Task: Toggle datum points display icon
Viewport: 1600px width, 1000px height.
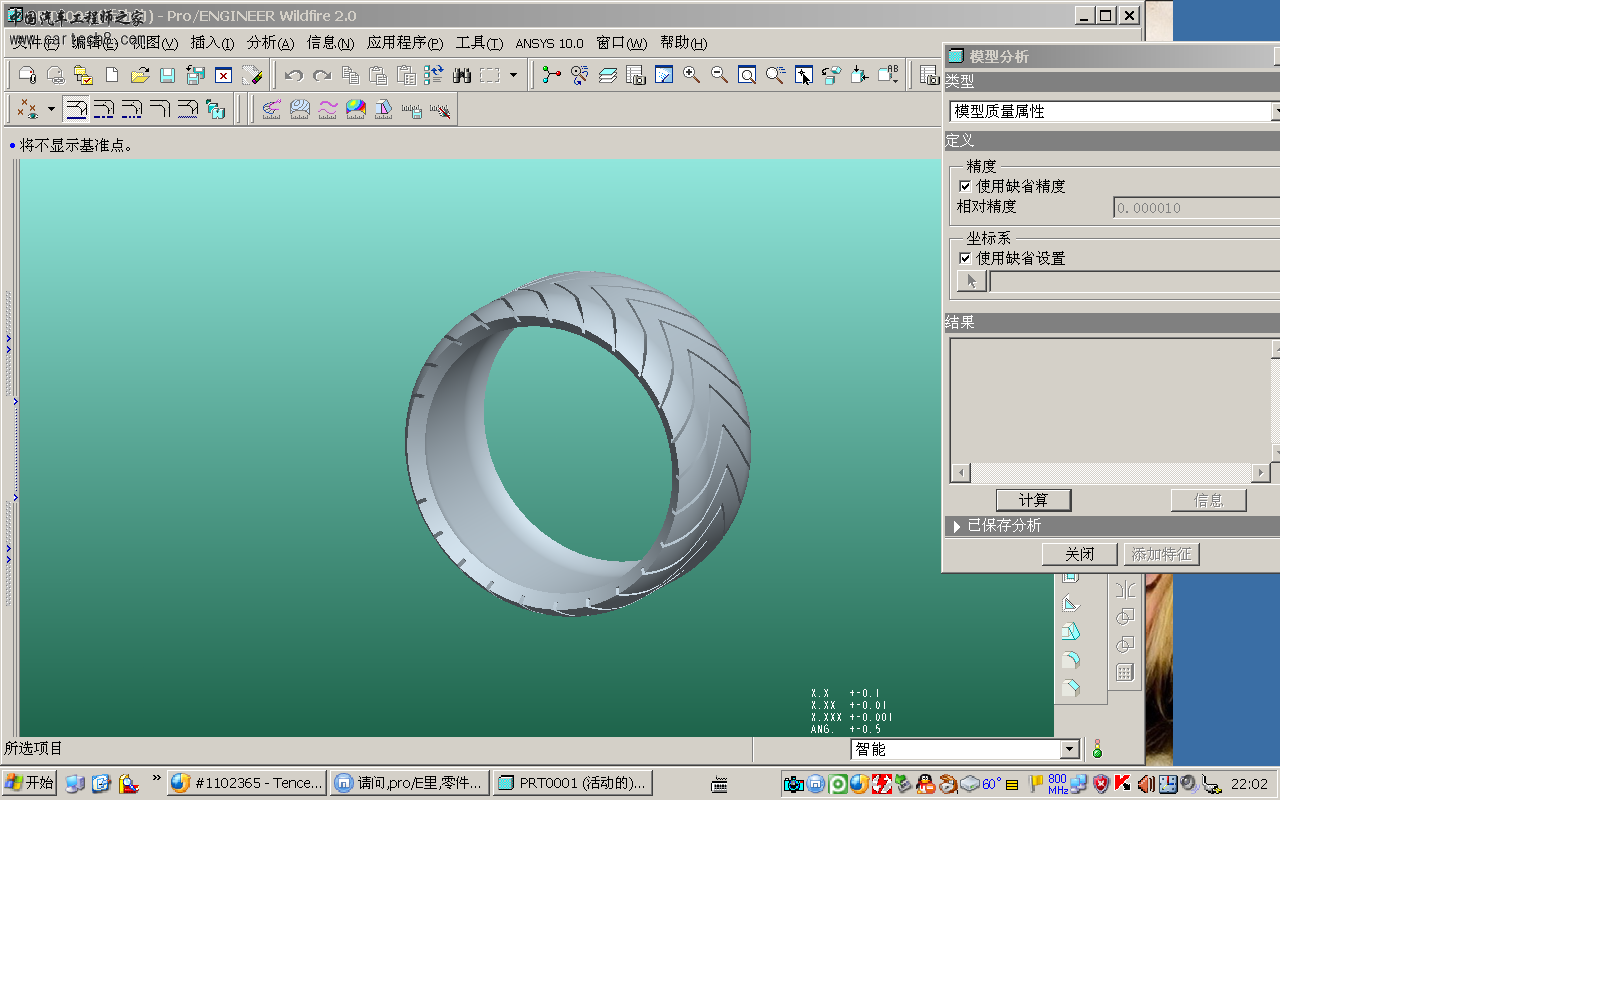Action: (x=28, y=109)
